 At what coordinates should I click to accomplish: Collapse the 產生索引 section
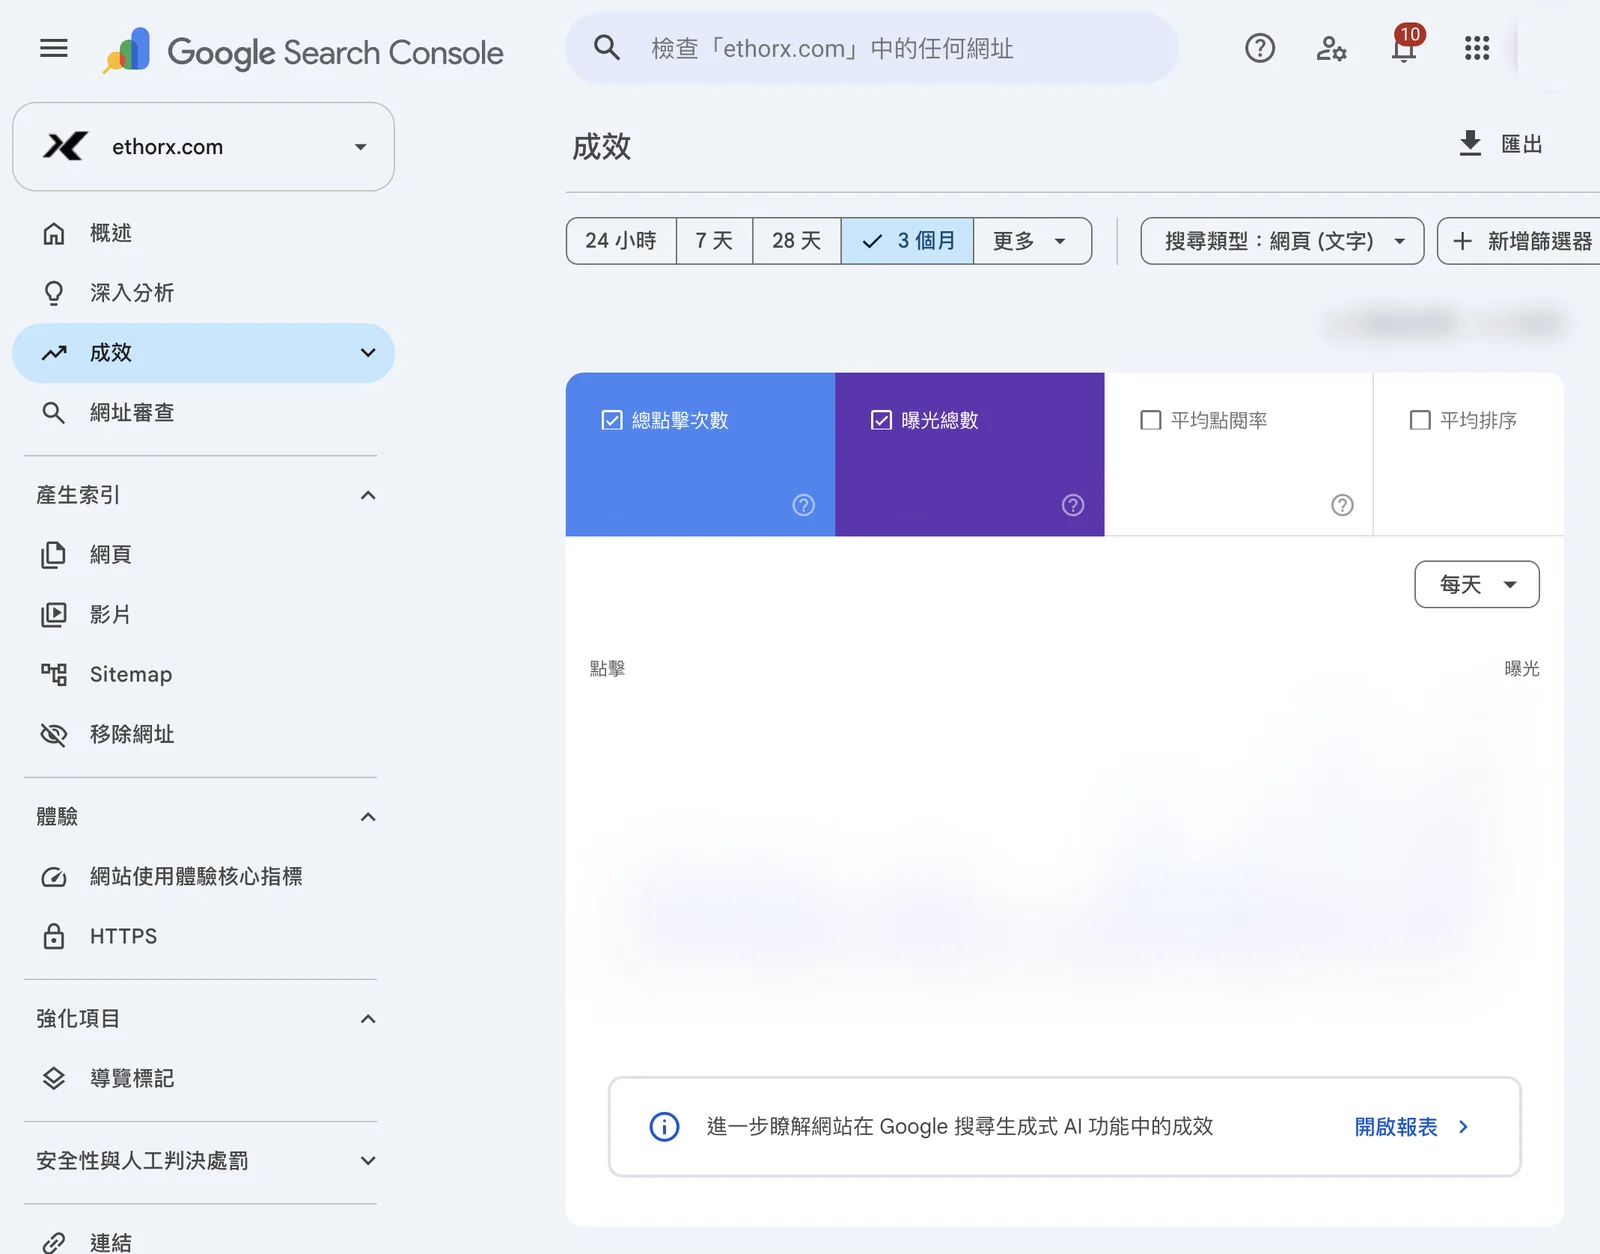coord(368,495)
